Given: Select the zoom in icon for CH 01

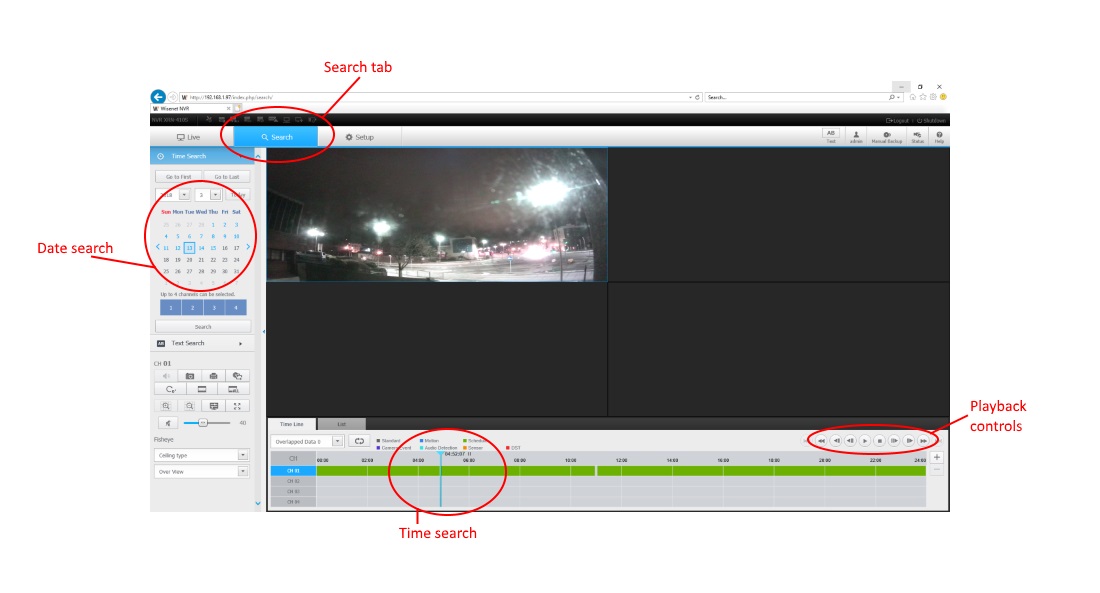Looking at the screenshot, I should click(167, 406).
